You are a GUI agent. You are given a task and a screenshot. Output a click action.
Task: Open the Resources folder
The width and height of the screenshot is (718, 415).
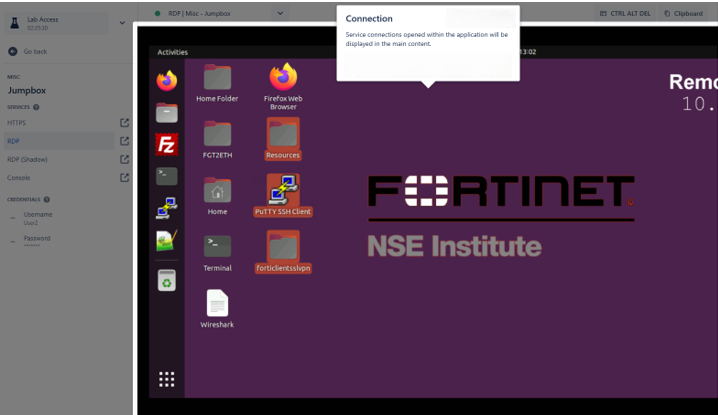coord(283,139)
